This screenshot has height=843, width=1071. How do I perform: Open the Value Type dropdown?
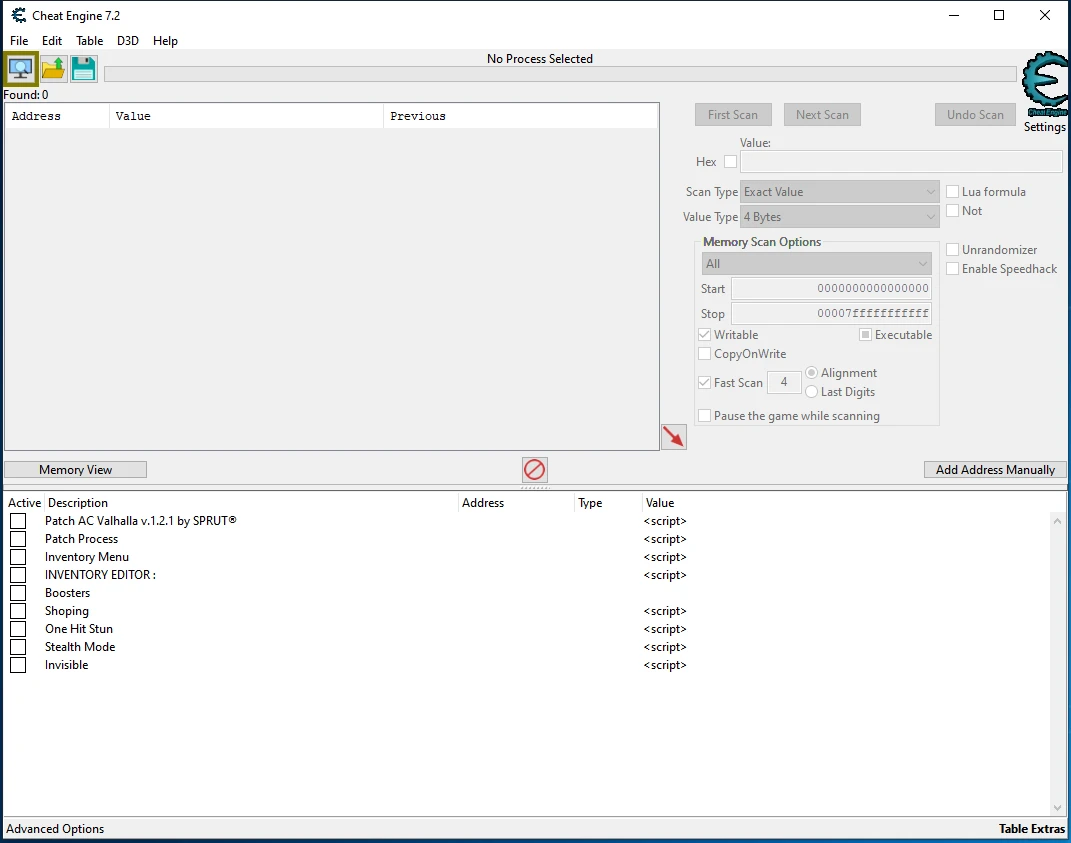839,216
